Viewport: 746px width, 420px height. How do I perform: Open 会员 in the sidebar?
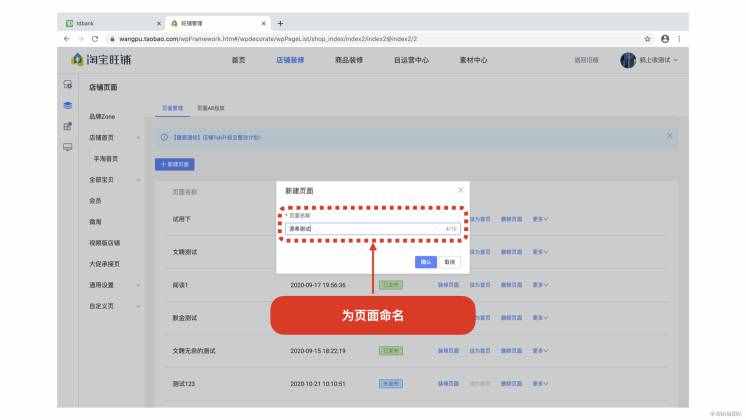(x=95, y=201)
